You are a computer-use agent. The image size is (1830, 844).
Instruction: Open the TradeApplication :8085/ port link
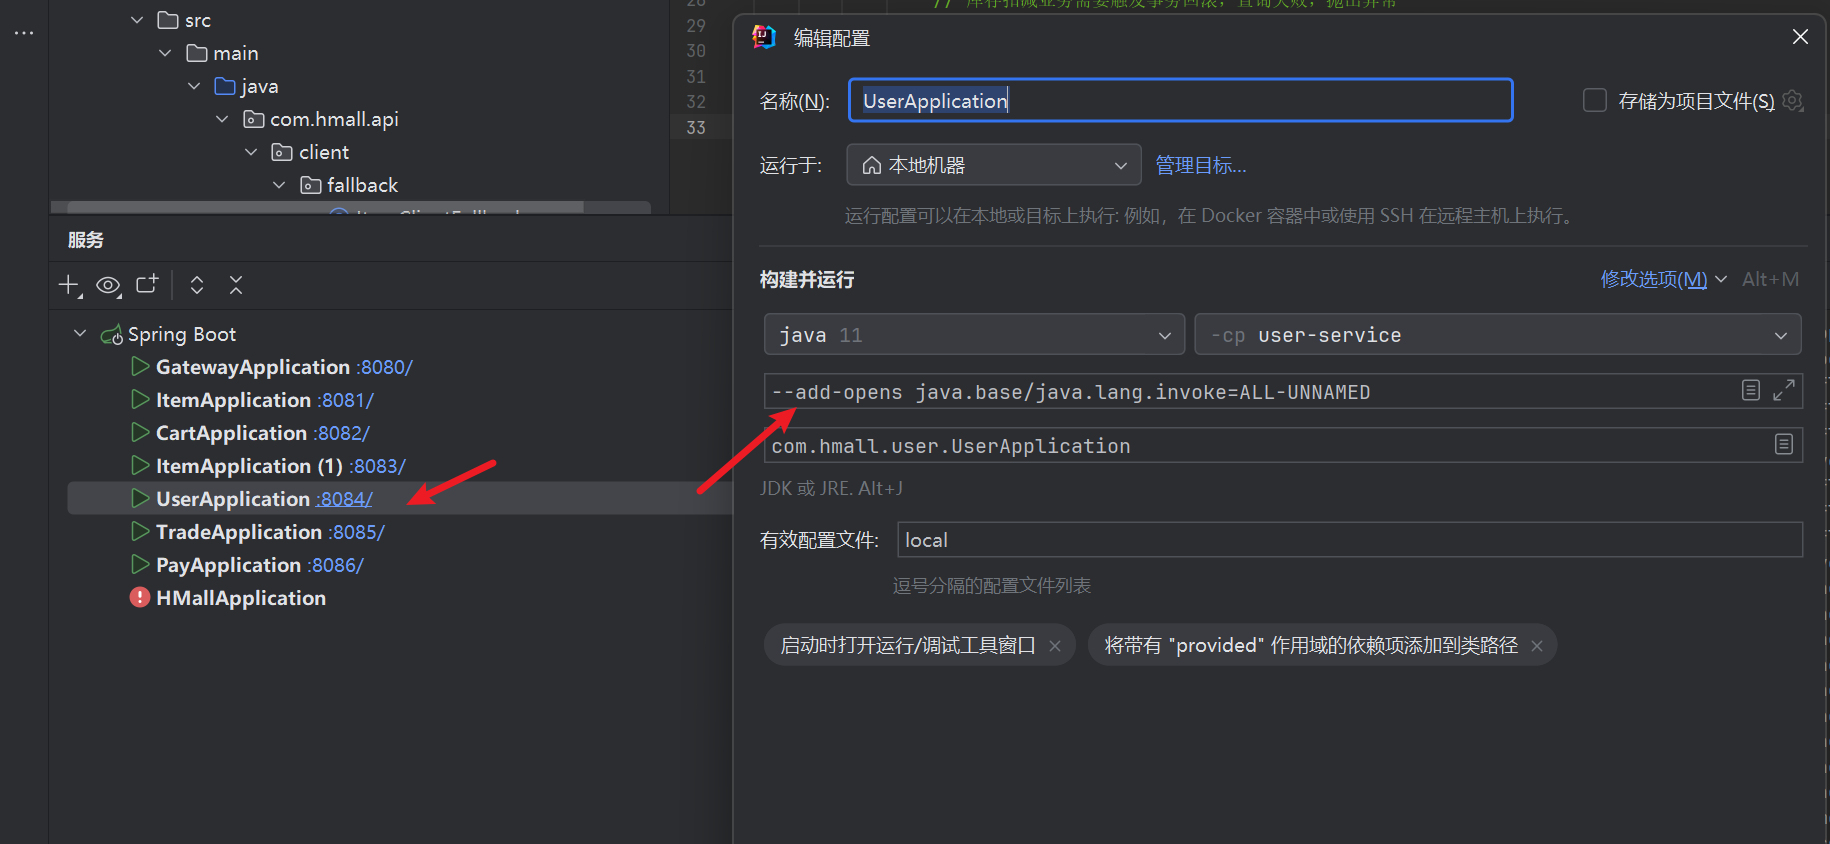357,532
